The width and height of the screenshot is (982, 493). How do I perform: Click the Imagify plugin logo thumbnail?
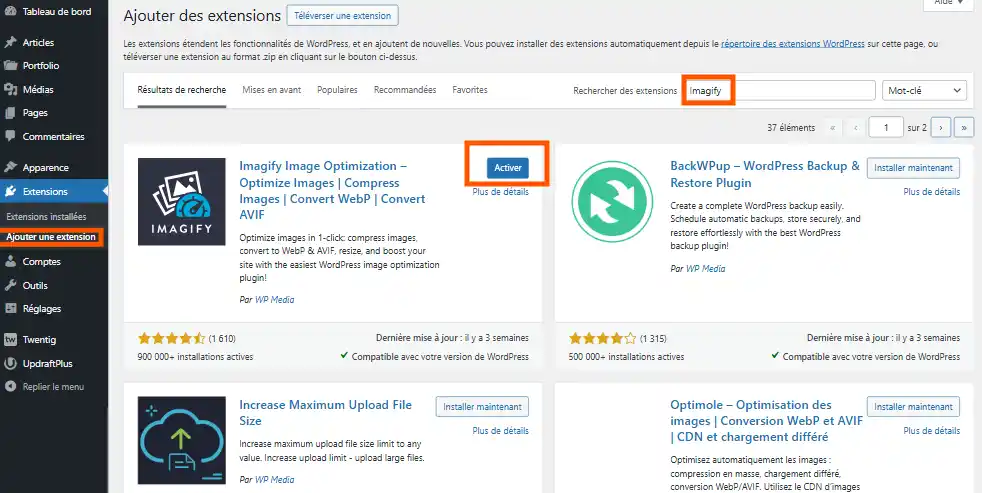pos(182,202)
